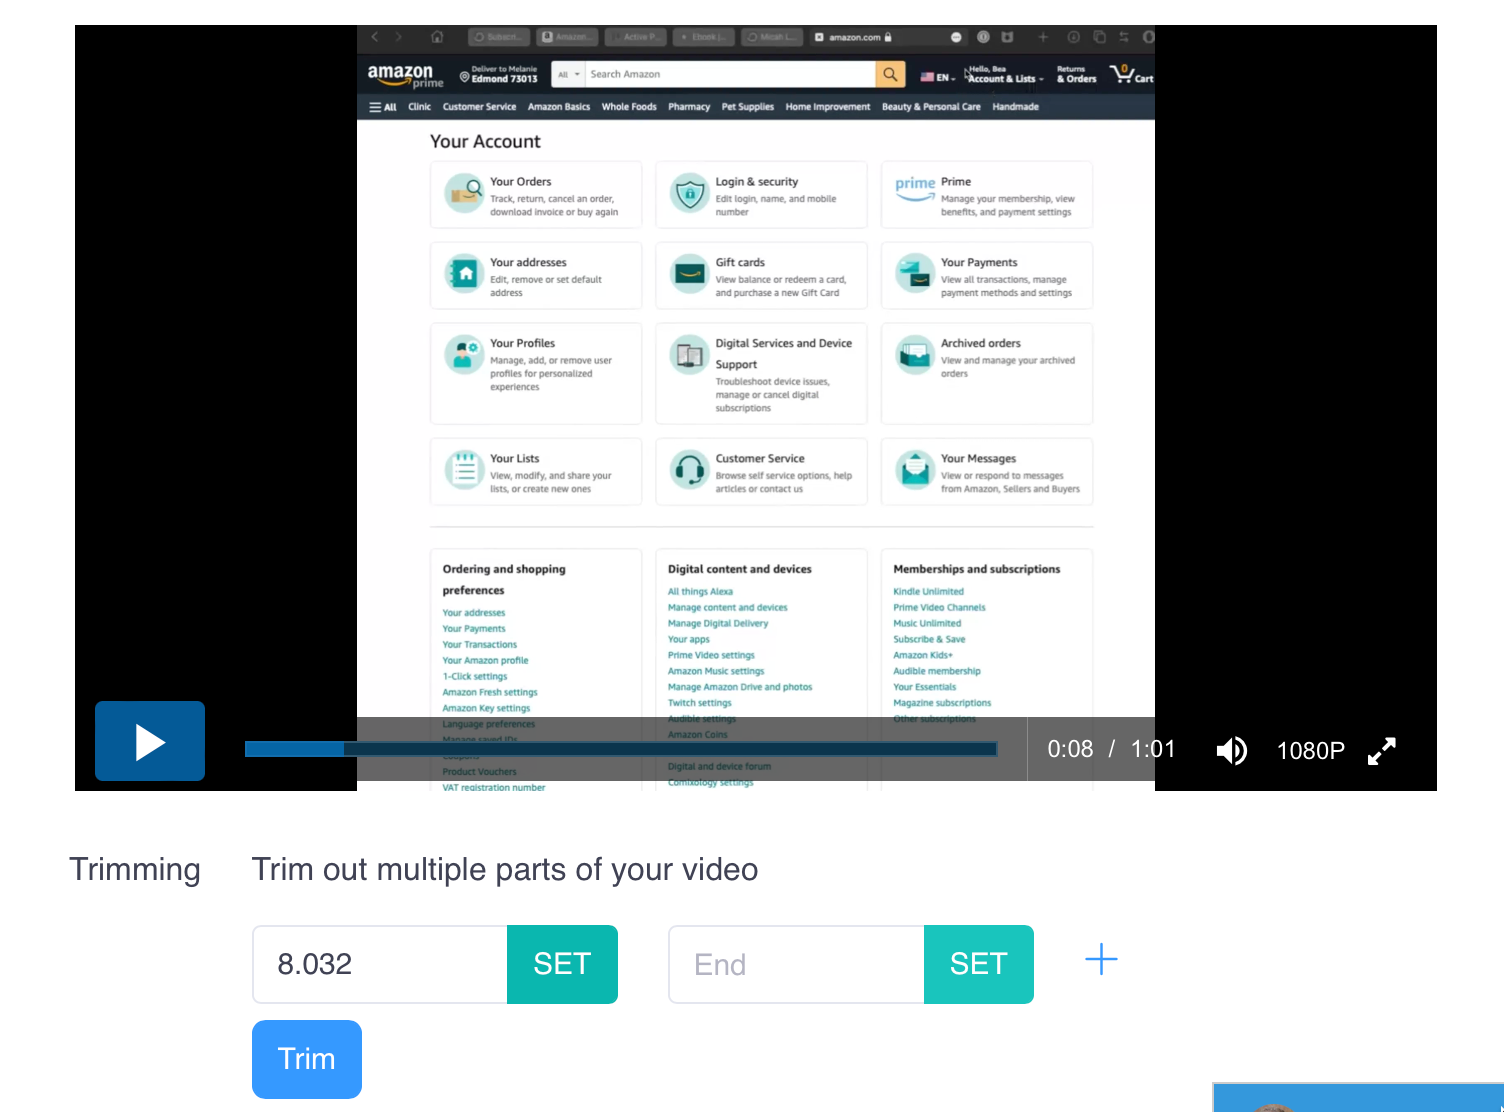1504x1112 pixels.
Task: Click the Archived orders icon
Action: pos(915,354)
